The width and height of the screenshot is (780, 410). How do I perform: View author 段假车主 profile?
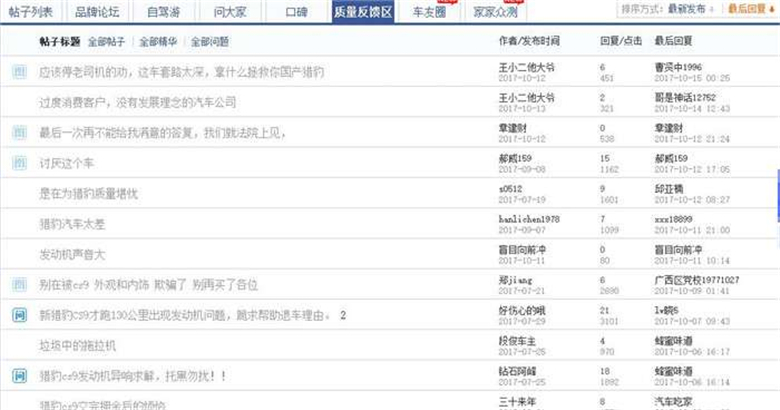517,341
